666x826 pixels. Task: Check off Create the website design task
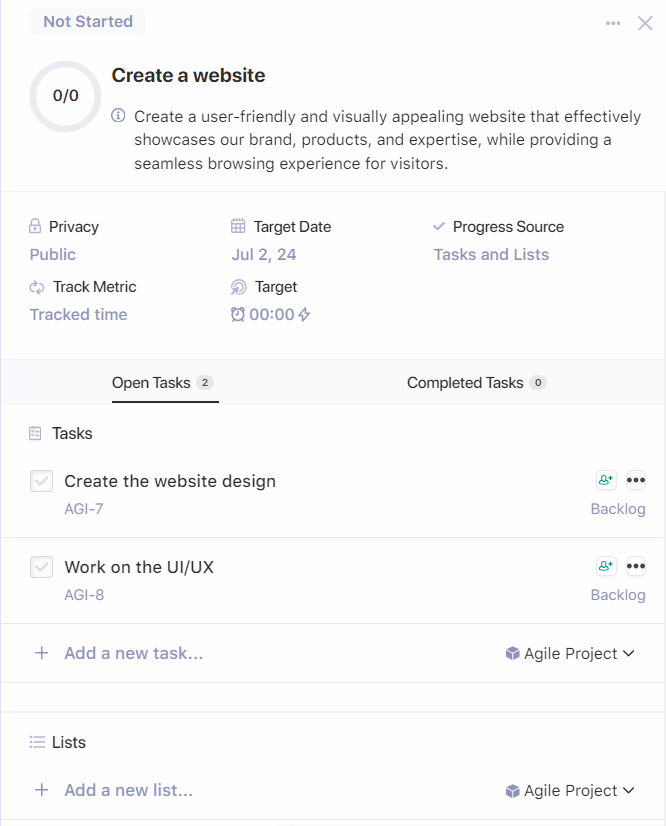pos(41,481)
